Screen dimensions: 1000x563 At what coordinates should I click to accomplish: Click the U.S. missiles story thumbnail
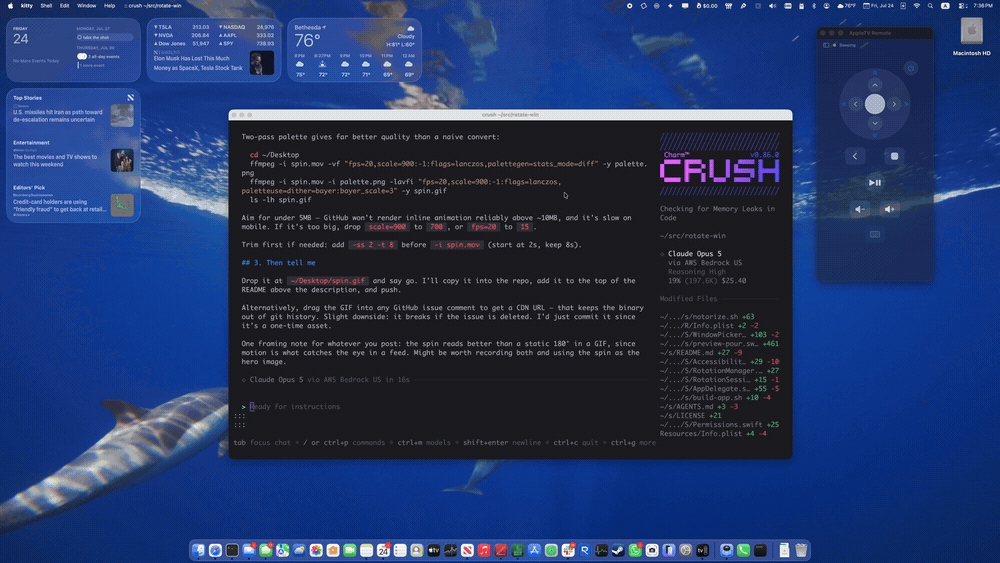122,115
